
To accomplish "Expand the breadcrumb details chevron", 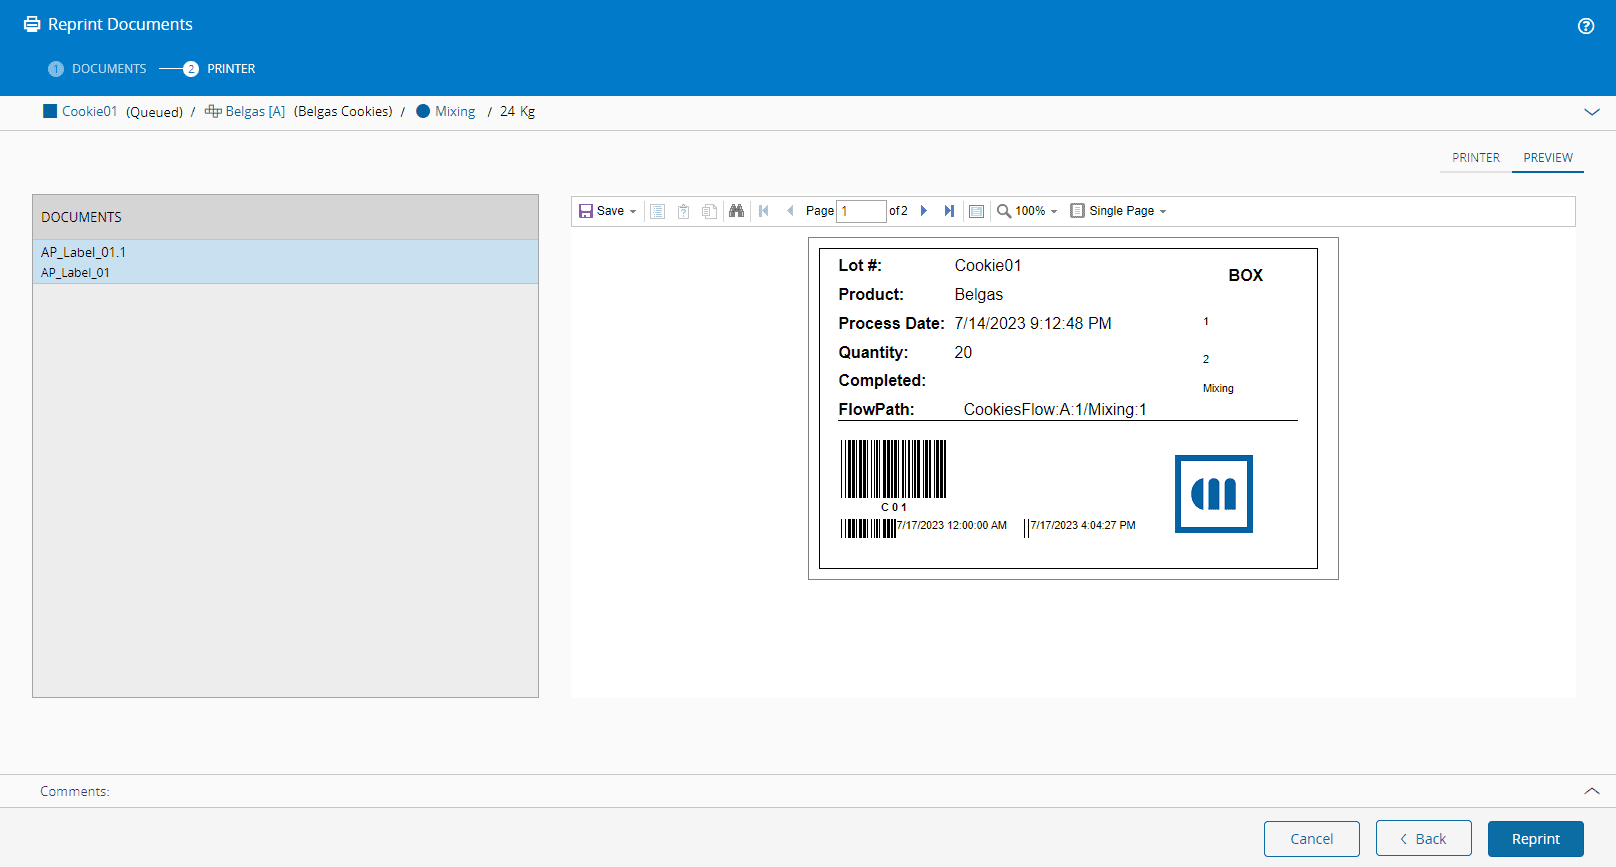I will pyautogui.click(x=1591, y=112).
